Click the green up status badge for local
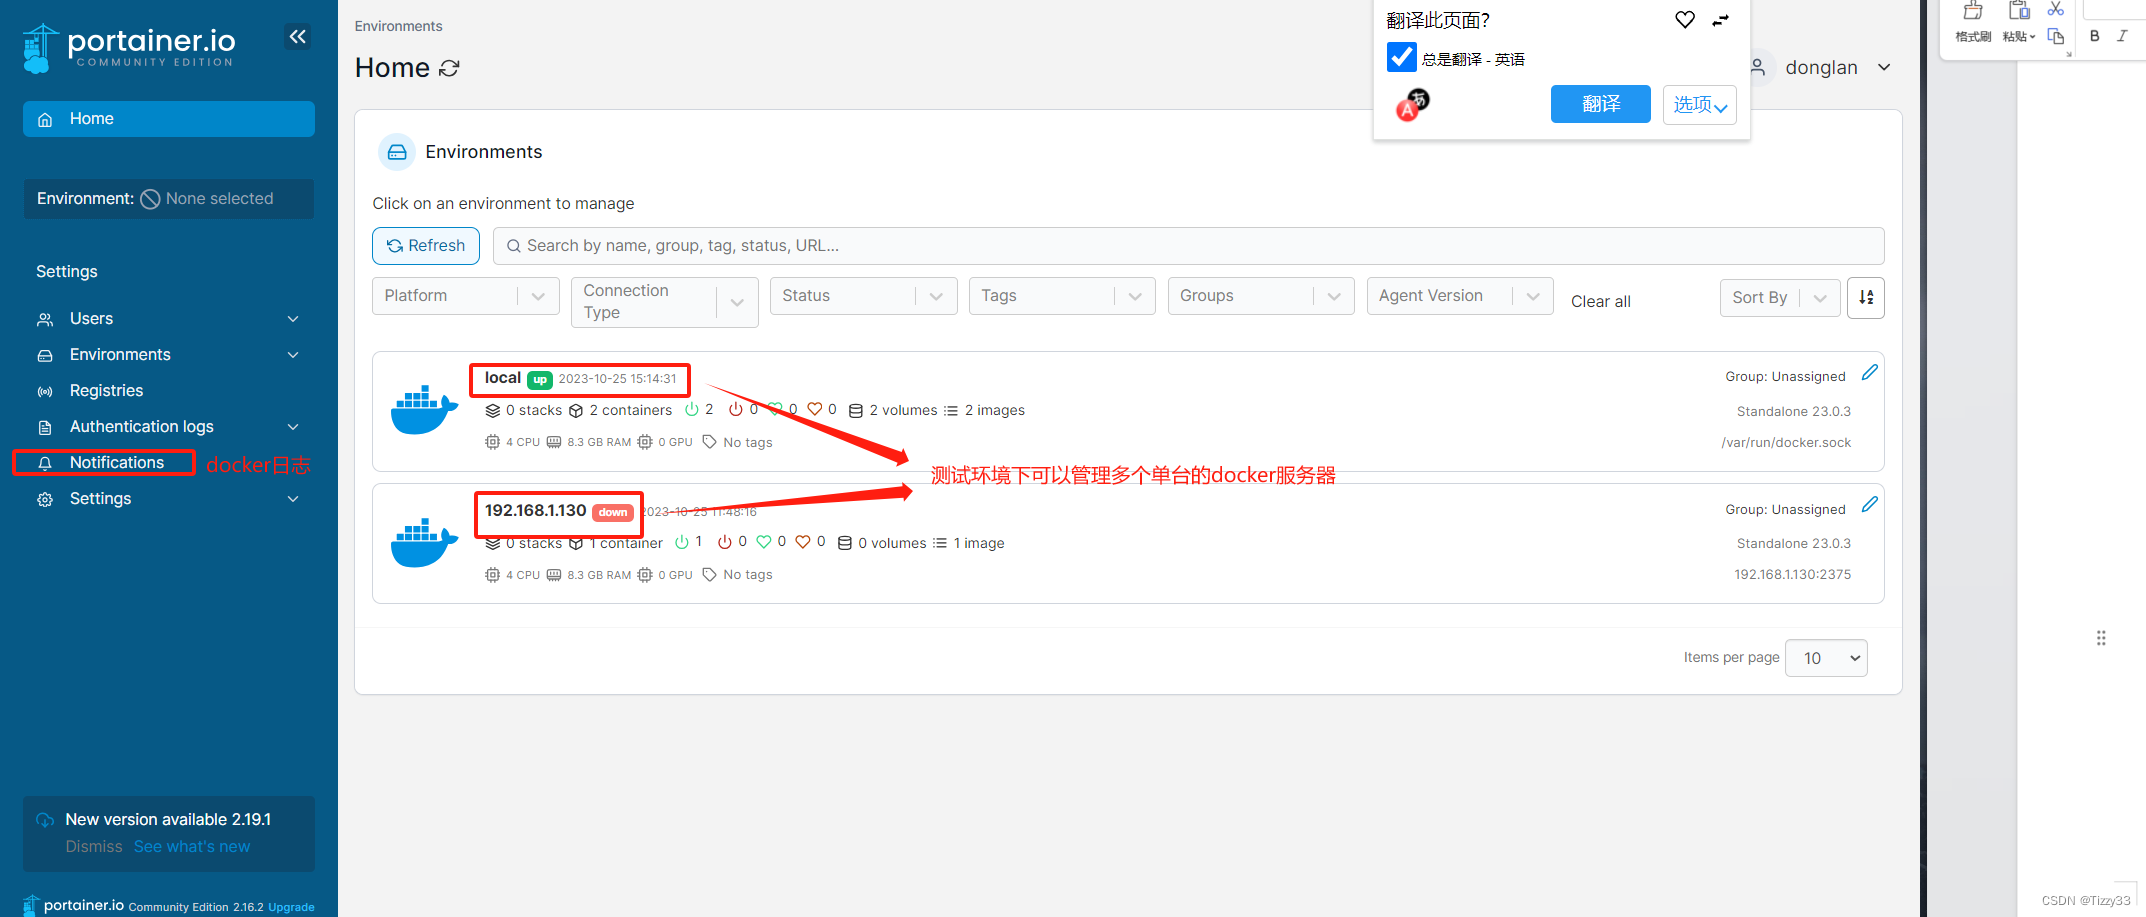 (x=540, y=380)
